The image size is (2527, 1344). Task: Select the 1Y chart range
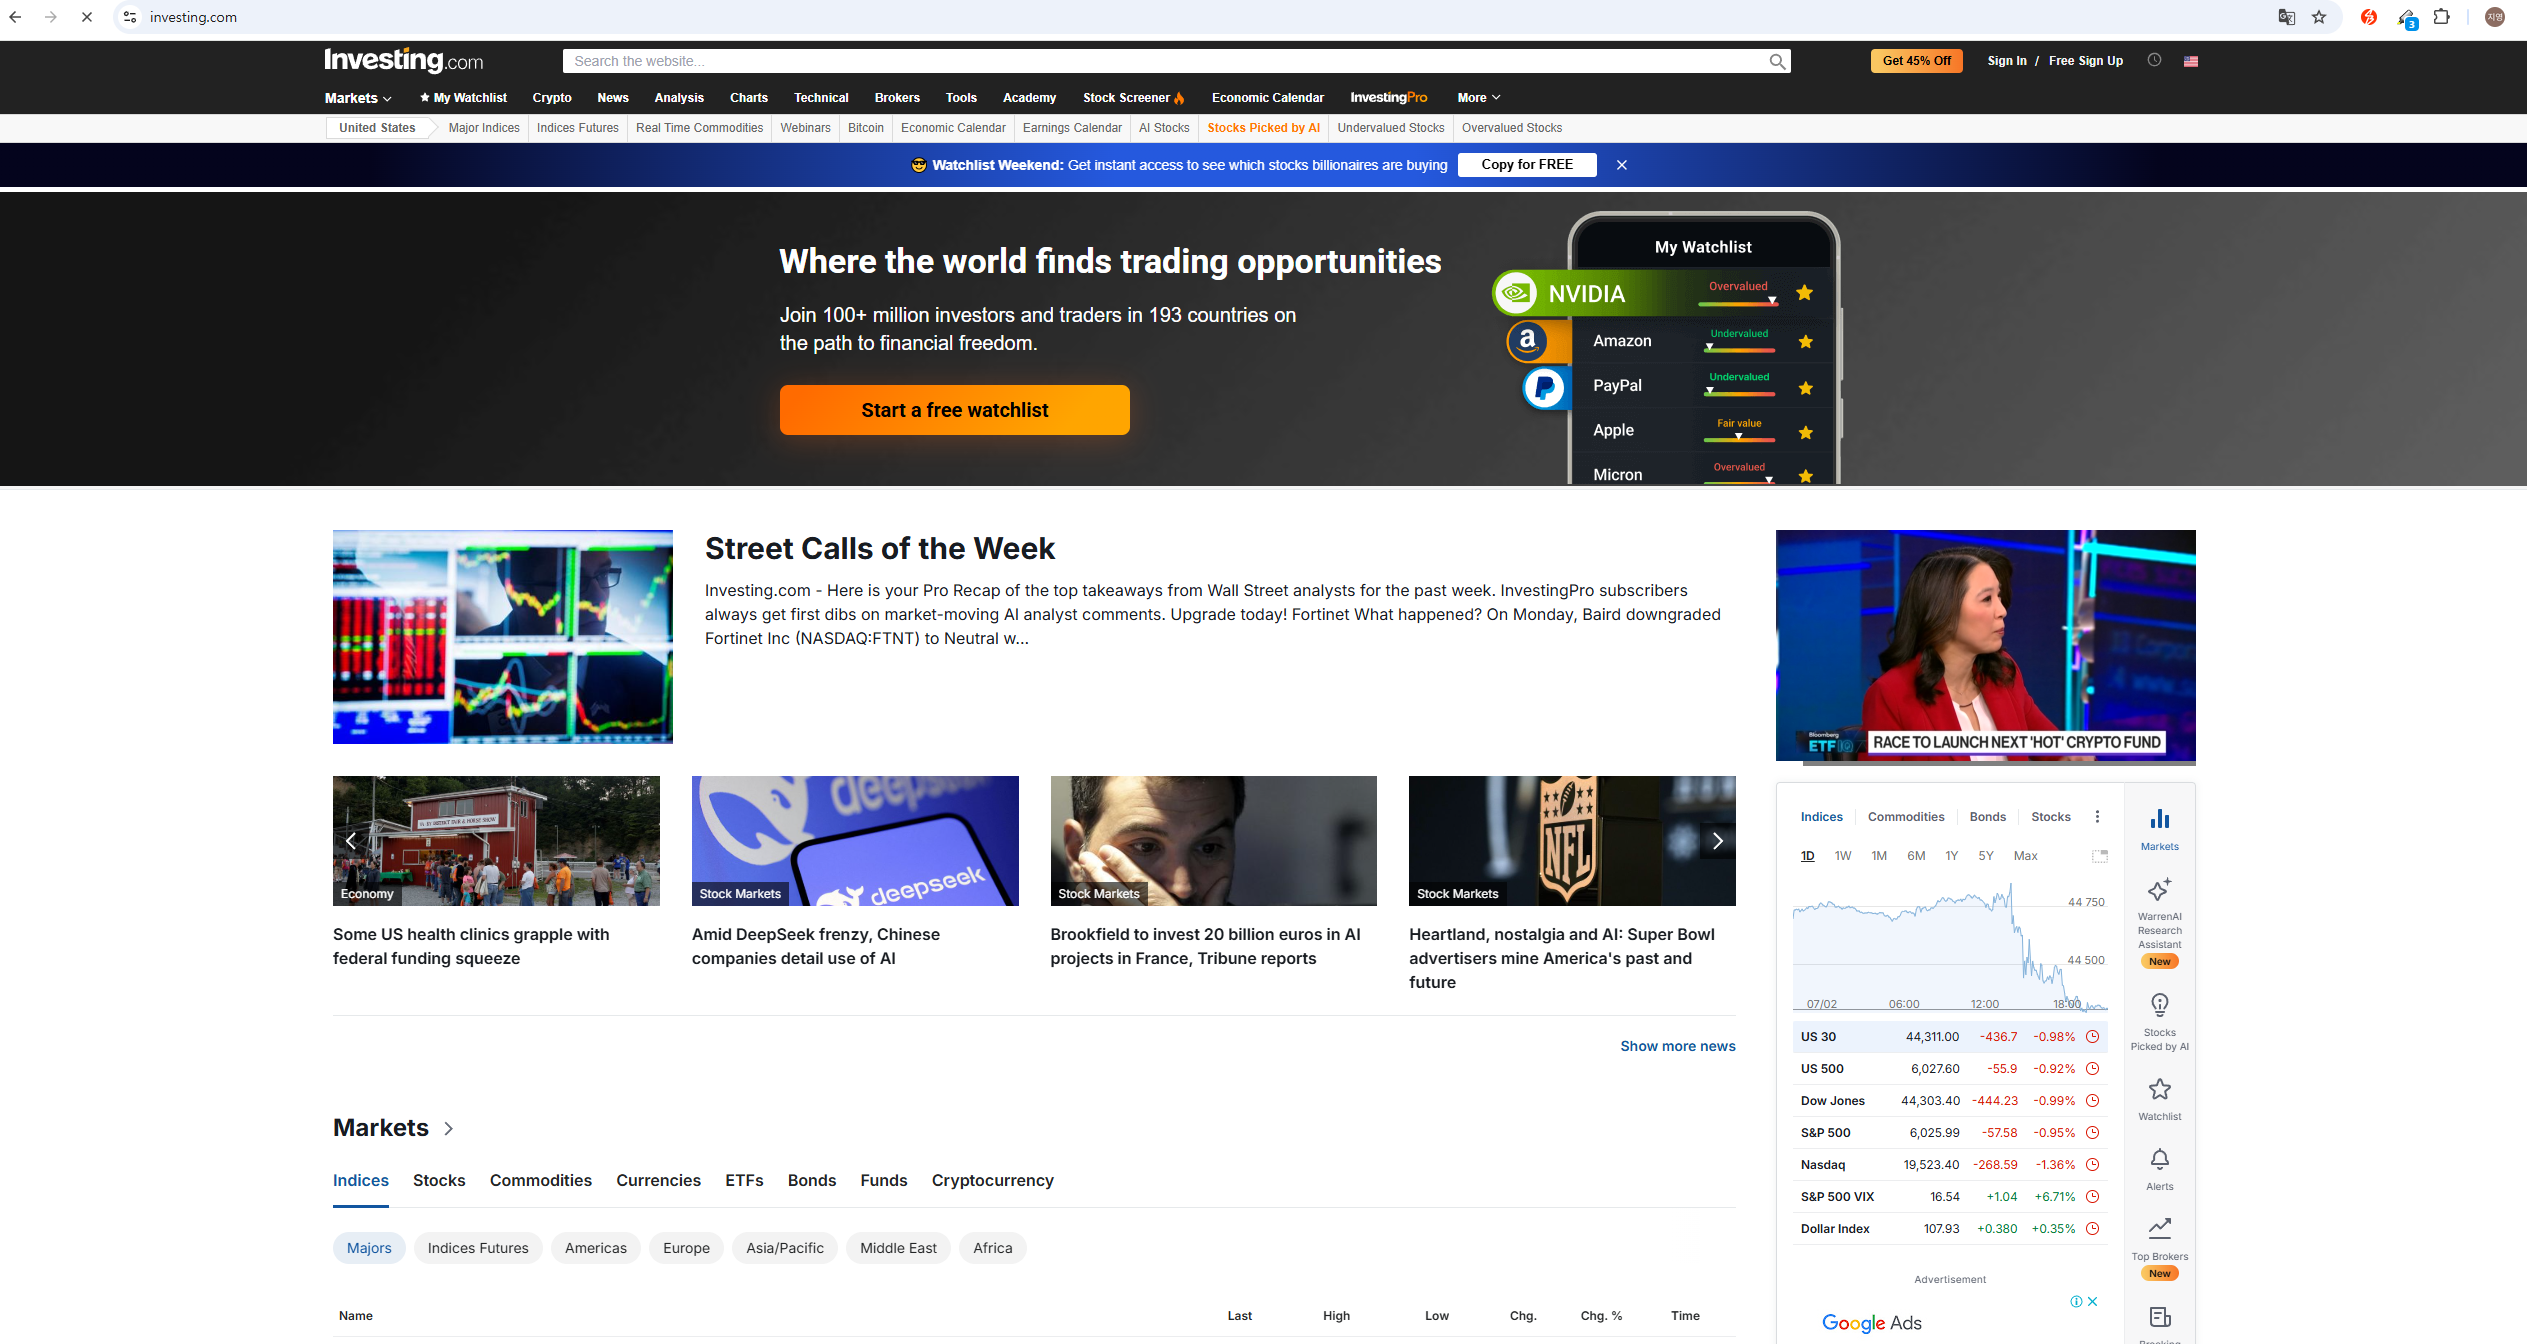[x=1951, y=856]
